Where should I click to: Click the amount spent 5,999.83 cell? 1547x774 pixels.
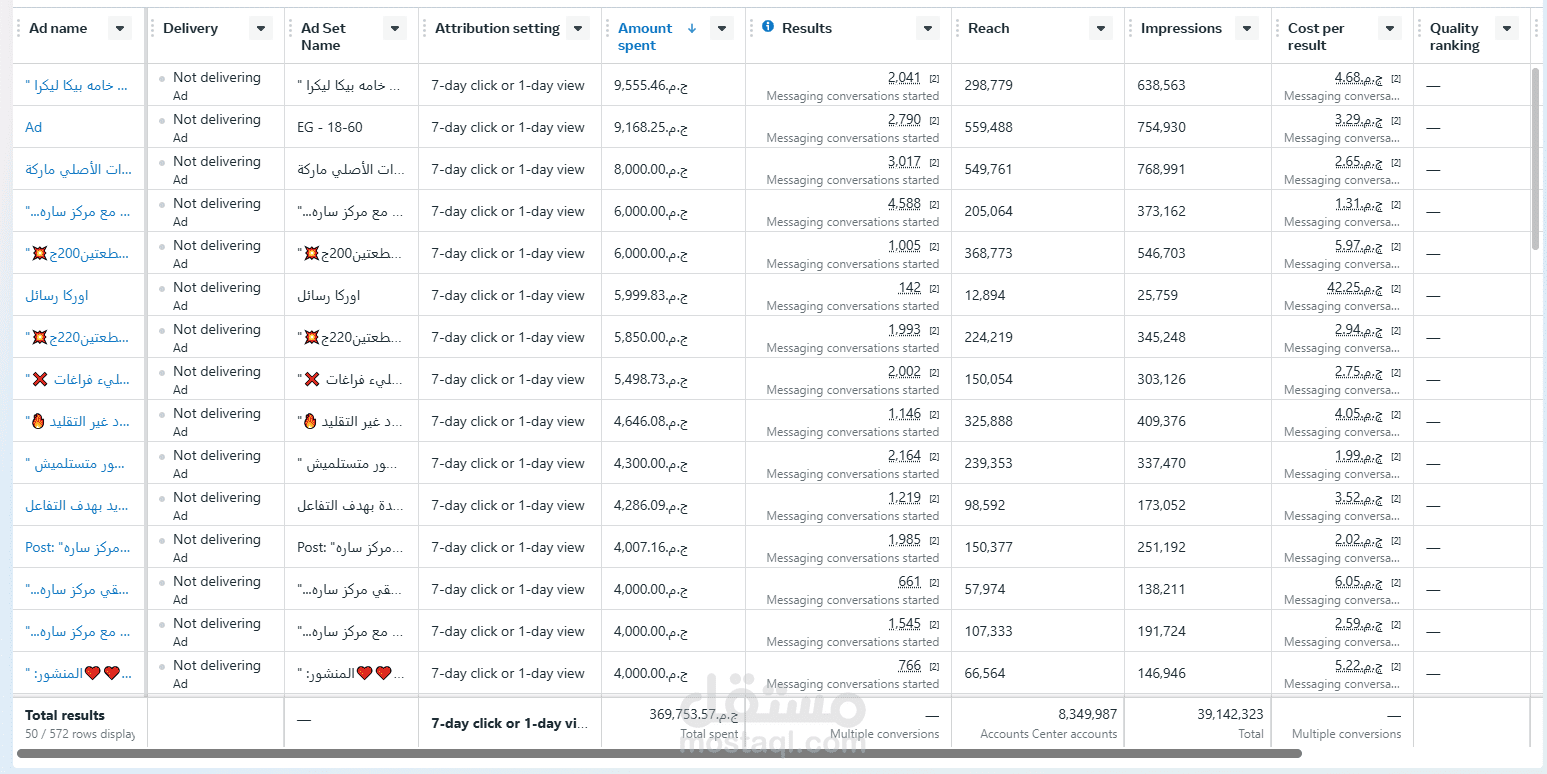(x=651, y=295)
